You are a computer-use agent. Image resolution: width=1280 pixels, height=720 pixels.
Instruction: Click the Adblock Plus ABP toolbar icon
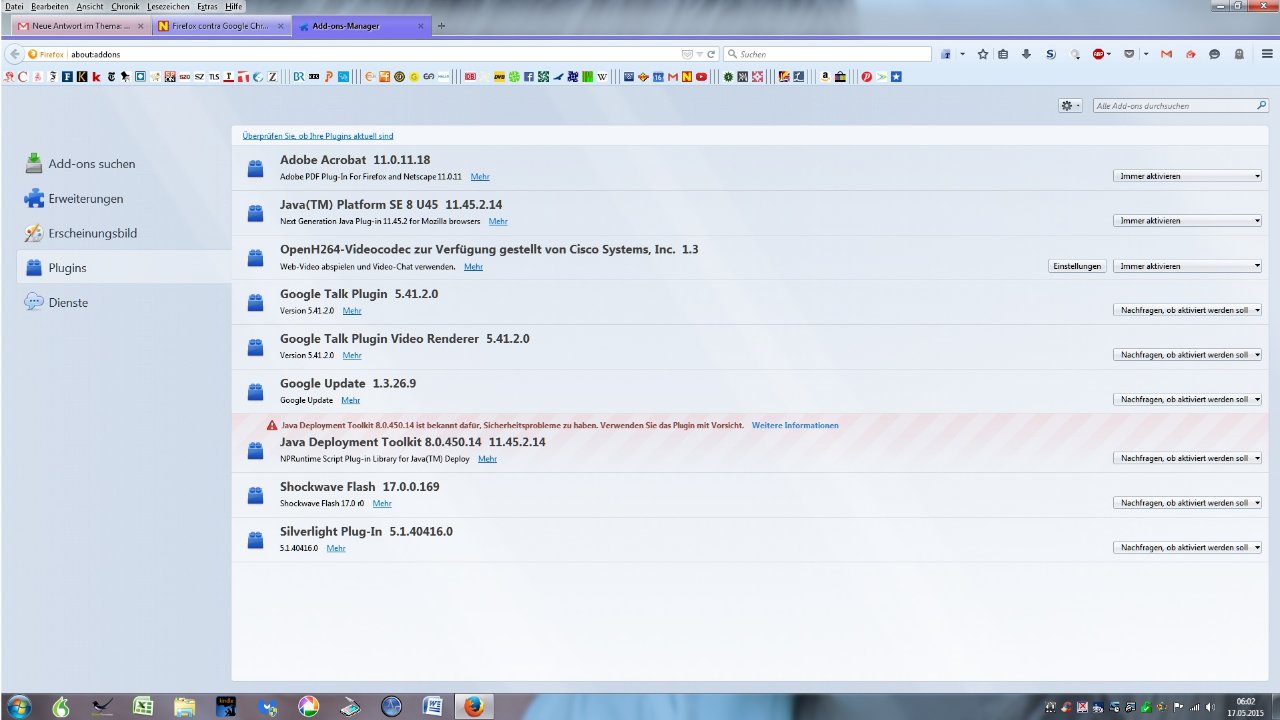tap(1098, 54)
